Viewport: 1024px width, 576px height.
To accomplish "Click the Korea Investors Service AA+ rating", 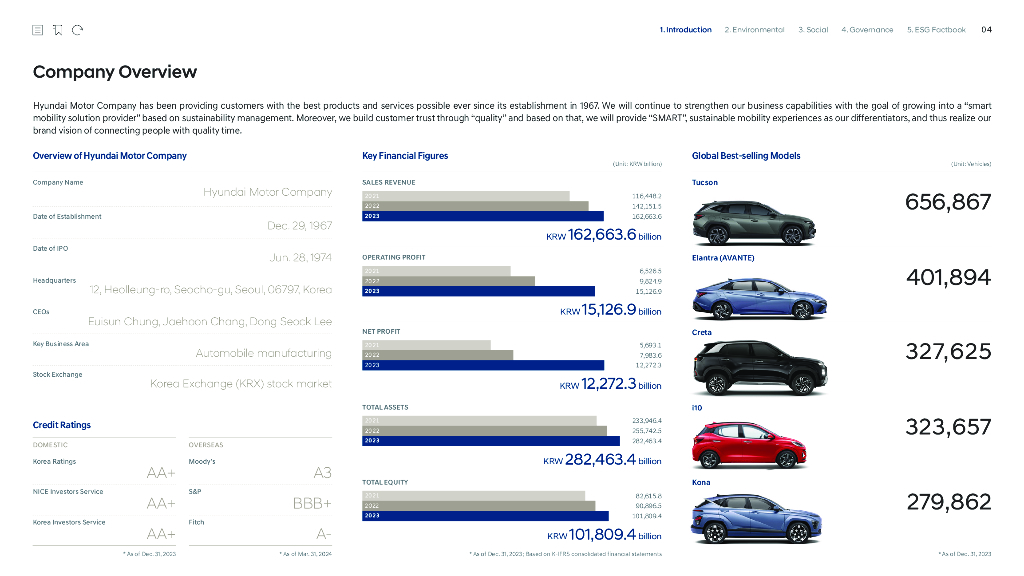I will (161, 534).
